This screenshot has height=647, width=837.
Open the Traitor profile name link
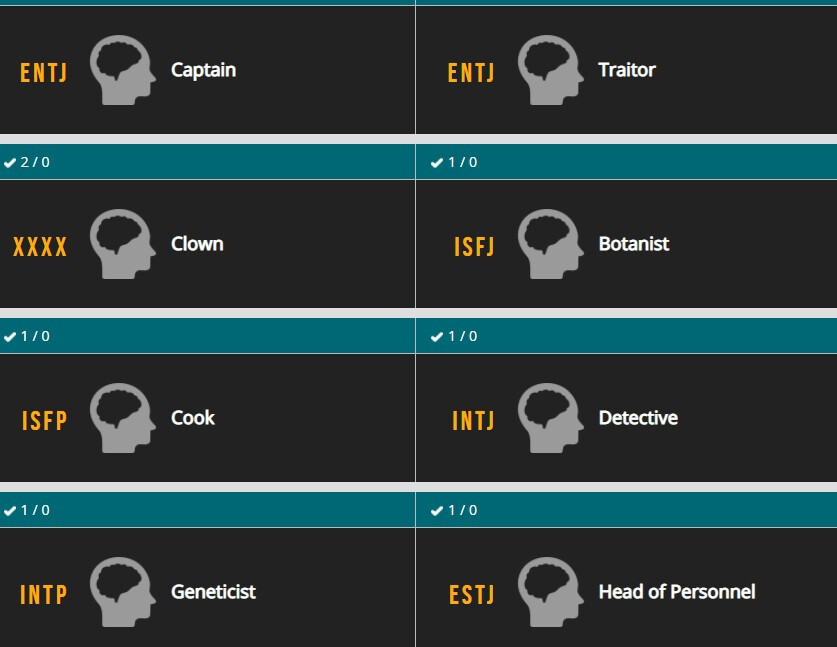tap(627, 70)
